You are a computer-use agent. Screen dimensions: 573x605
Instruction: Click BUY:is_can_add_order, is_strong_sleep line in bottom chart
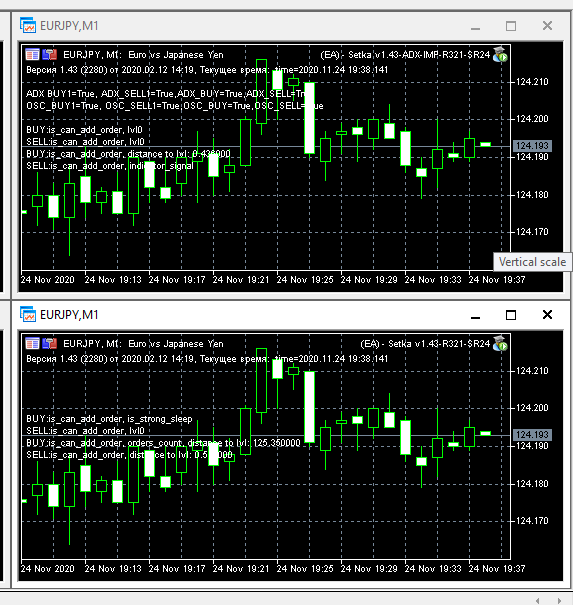click(109, 419)
